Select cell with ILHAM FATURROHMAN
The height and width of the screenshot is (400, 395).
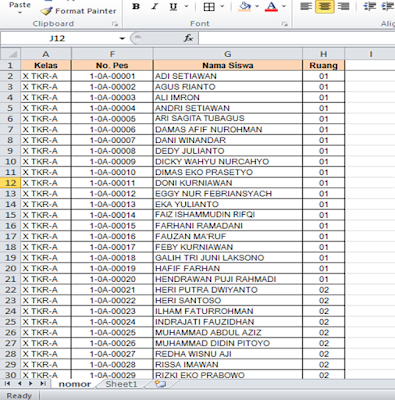(228, 311)
